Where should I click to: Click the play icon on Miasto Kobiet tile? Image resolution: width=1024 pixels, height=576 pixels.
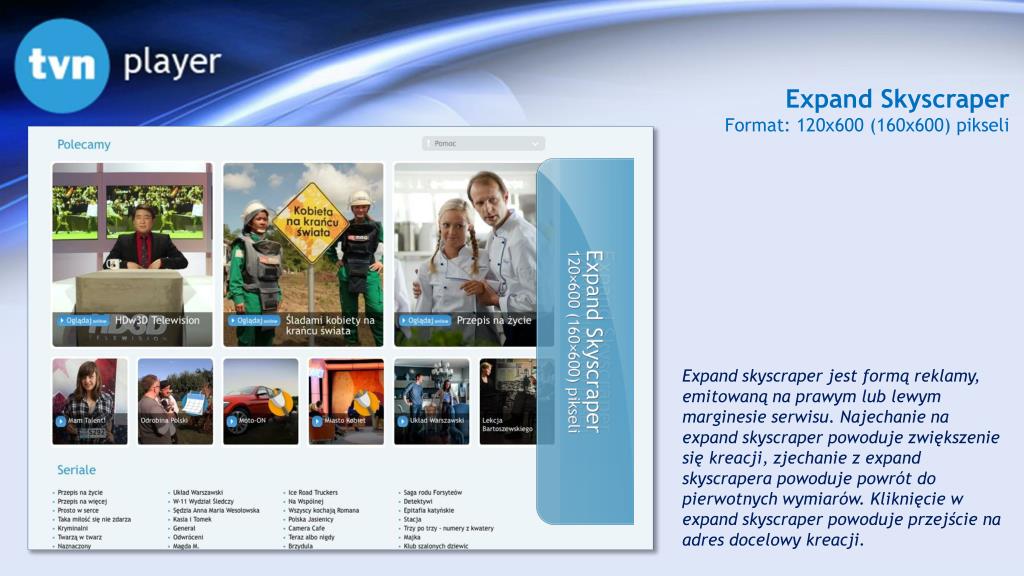[x=317, y=421]
